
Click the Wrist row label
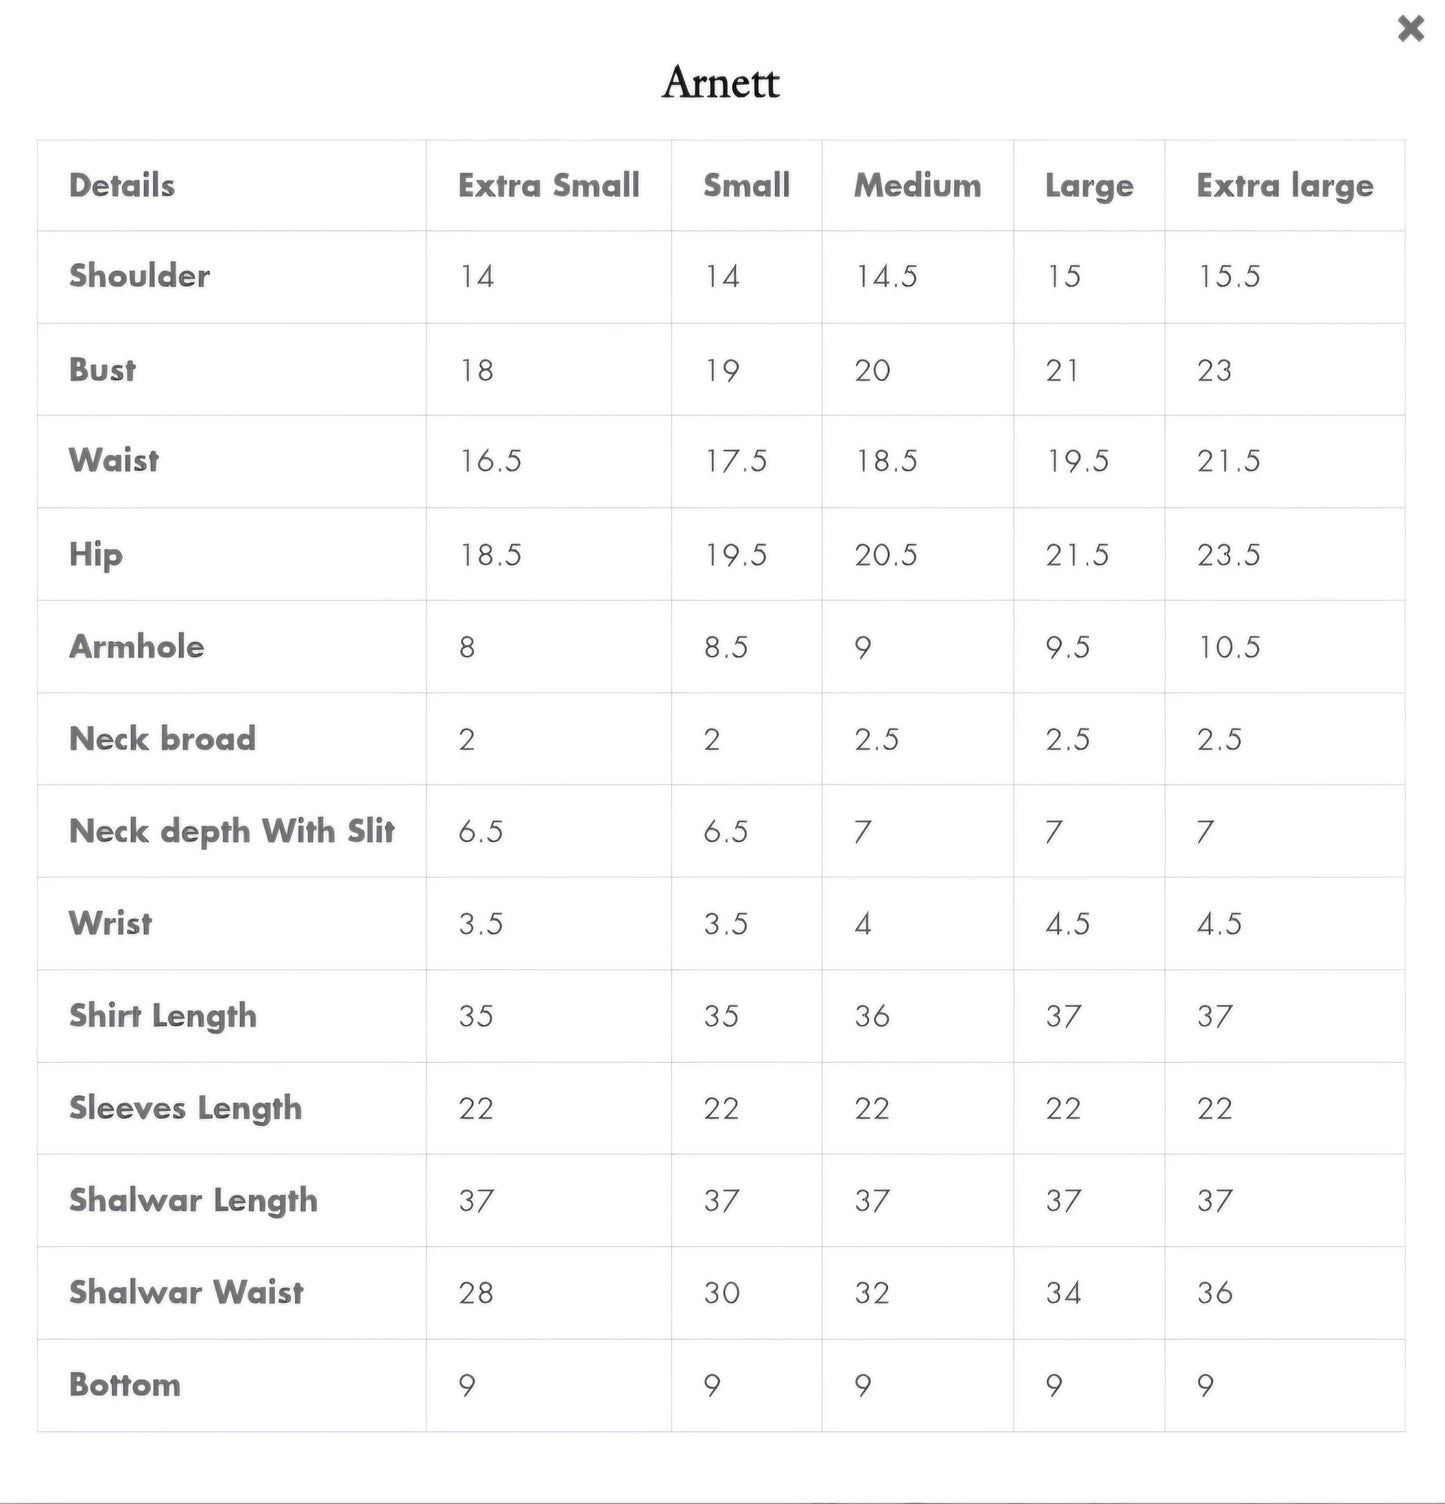coord(111,923)
